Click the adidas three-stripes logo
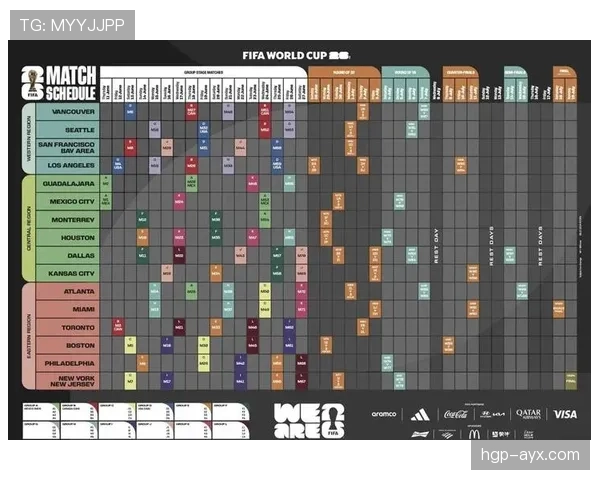This screenshot has width=600, height=480. click(420, 415)
